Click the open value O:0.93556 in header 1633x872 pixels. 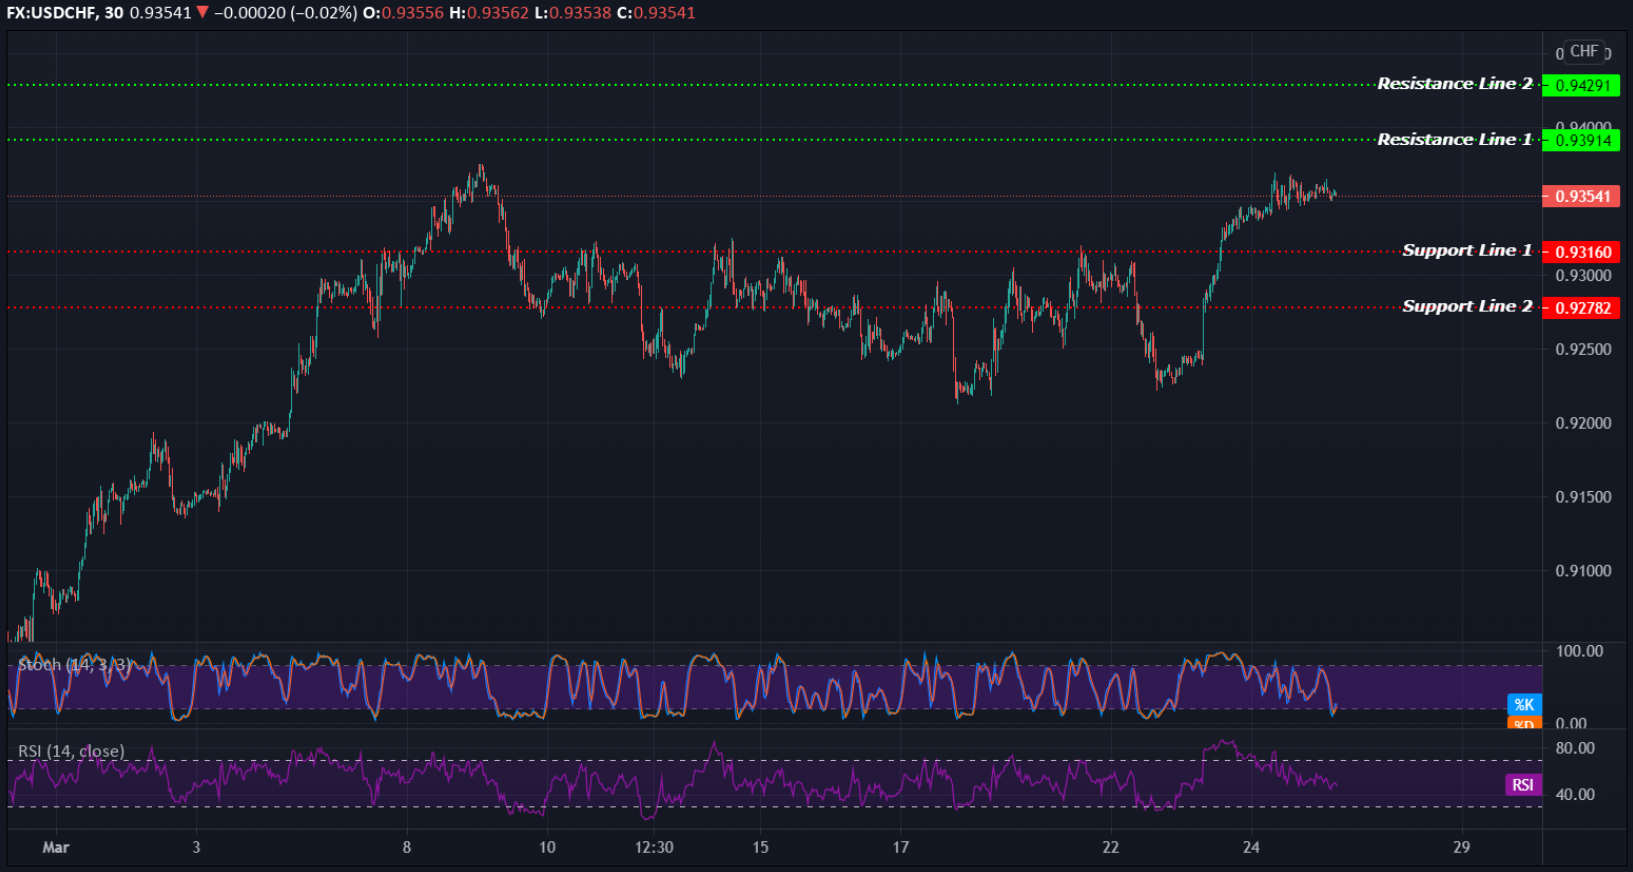tap(401, 13)
